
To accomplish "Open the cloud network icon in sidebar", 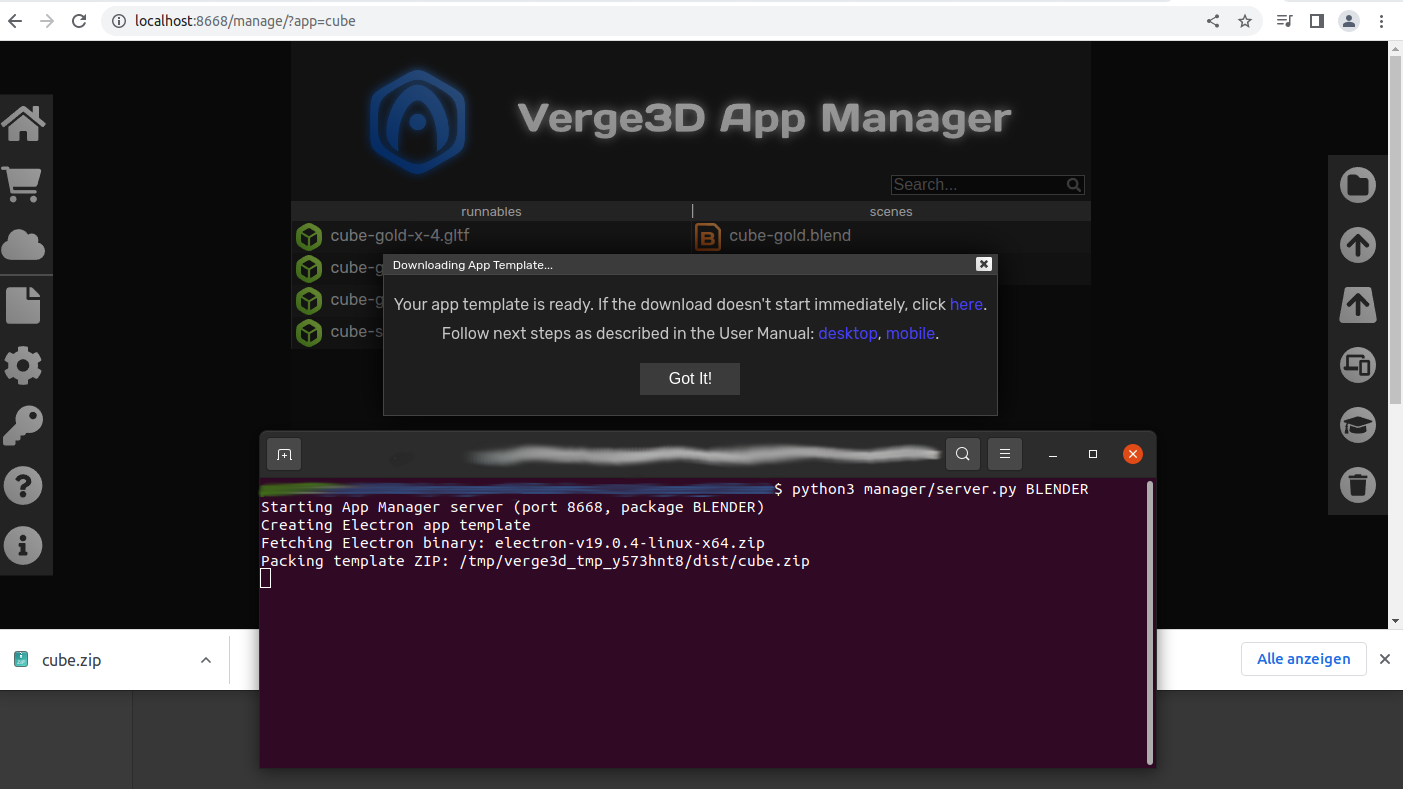I will [23, 244].
